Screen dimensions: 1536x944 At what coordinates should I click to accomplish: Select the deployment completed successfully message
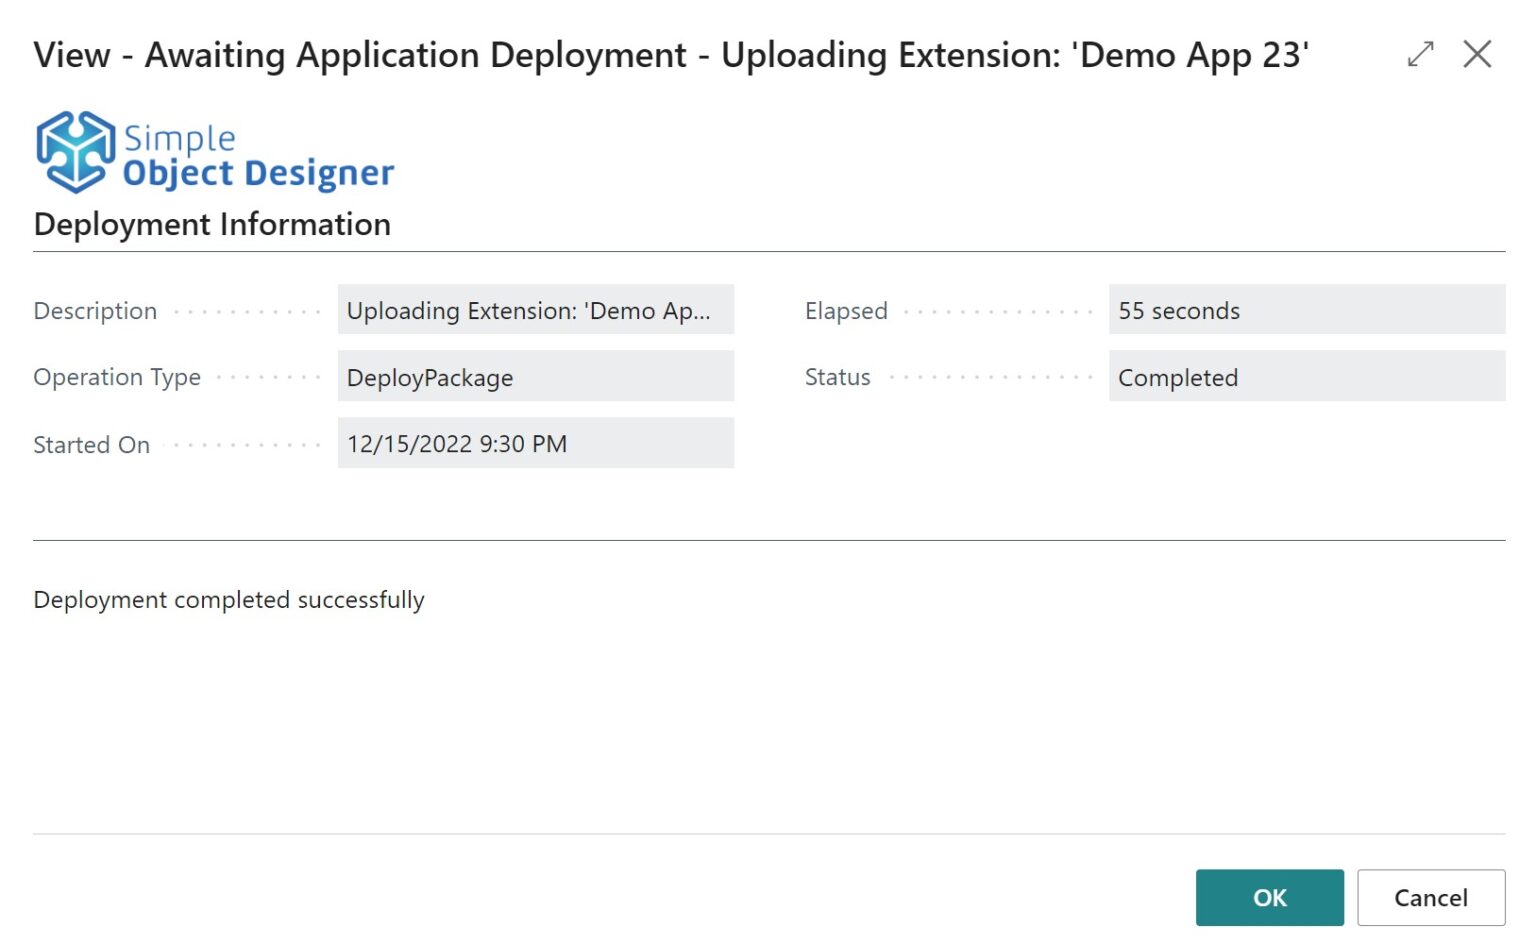[229, 599]
